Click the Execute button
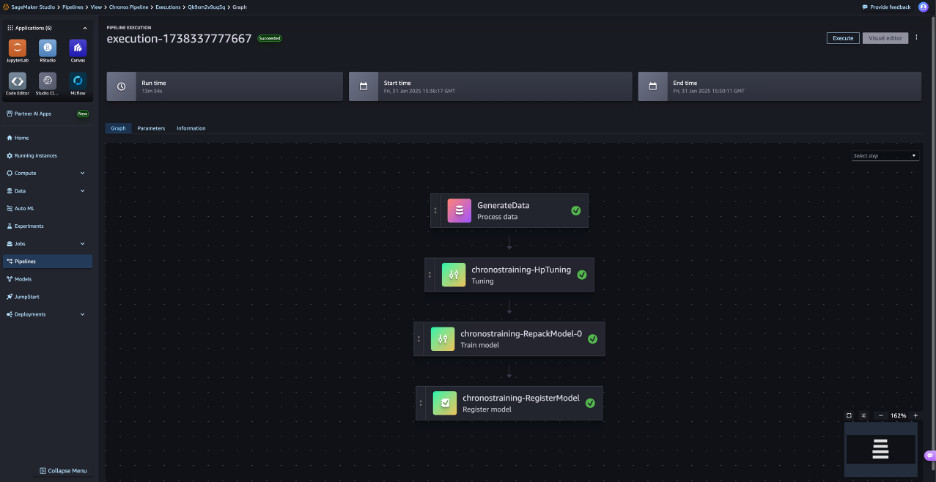936x482 pixels. tap(842, 38)
